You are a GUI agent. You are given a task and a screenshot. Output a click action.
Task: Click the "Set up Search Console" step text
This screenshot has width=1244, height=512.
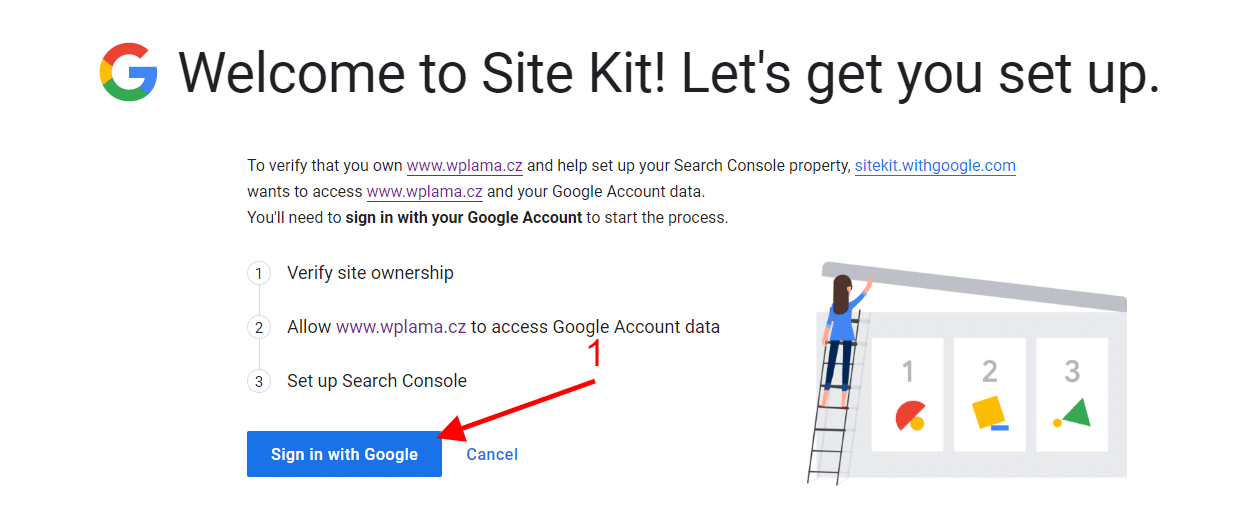(x=377, y=381)
